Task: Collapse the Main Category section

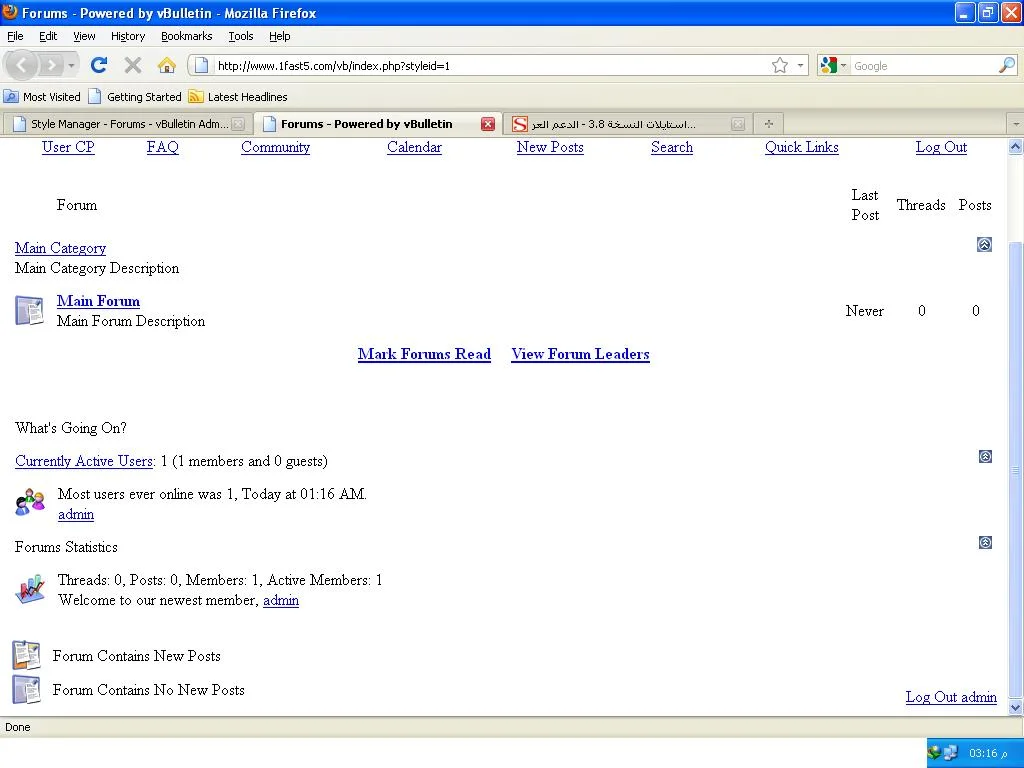Action: pos(984,244)
